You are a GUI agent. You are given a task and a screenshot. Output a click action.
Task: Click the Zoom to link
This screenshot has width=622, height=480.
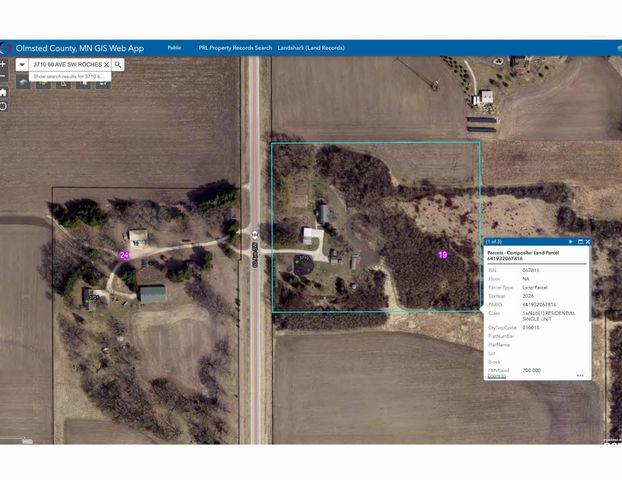tap(496, 376)
